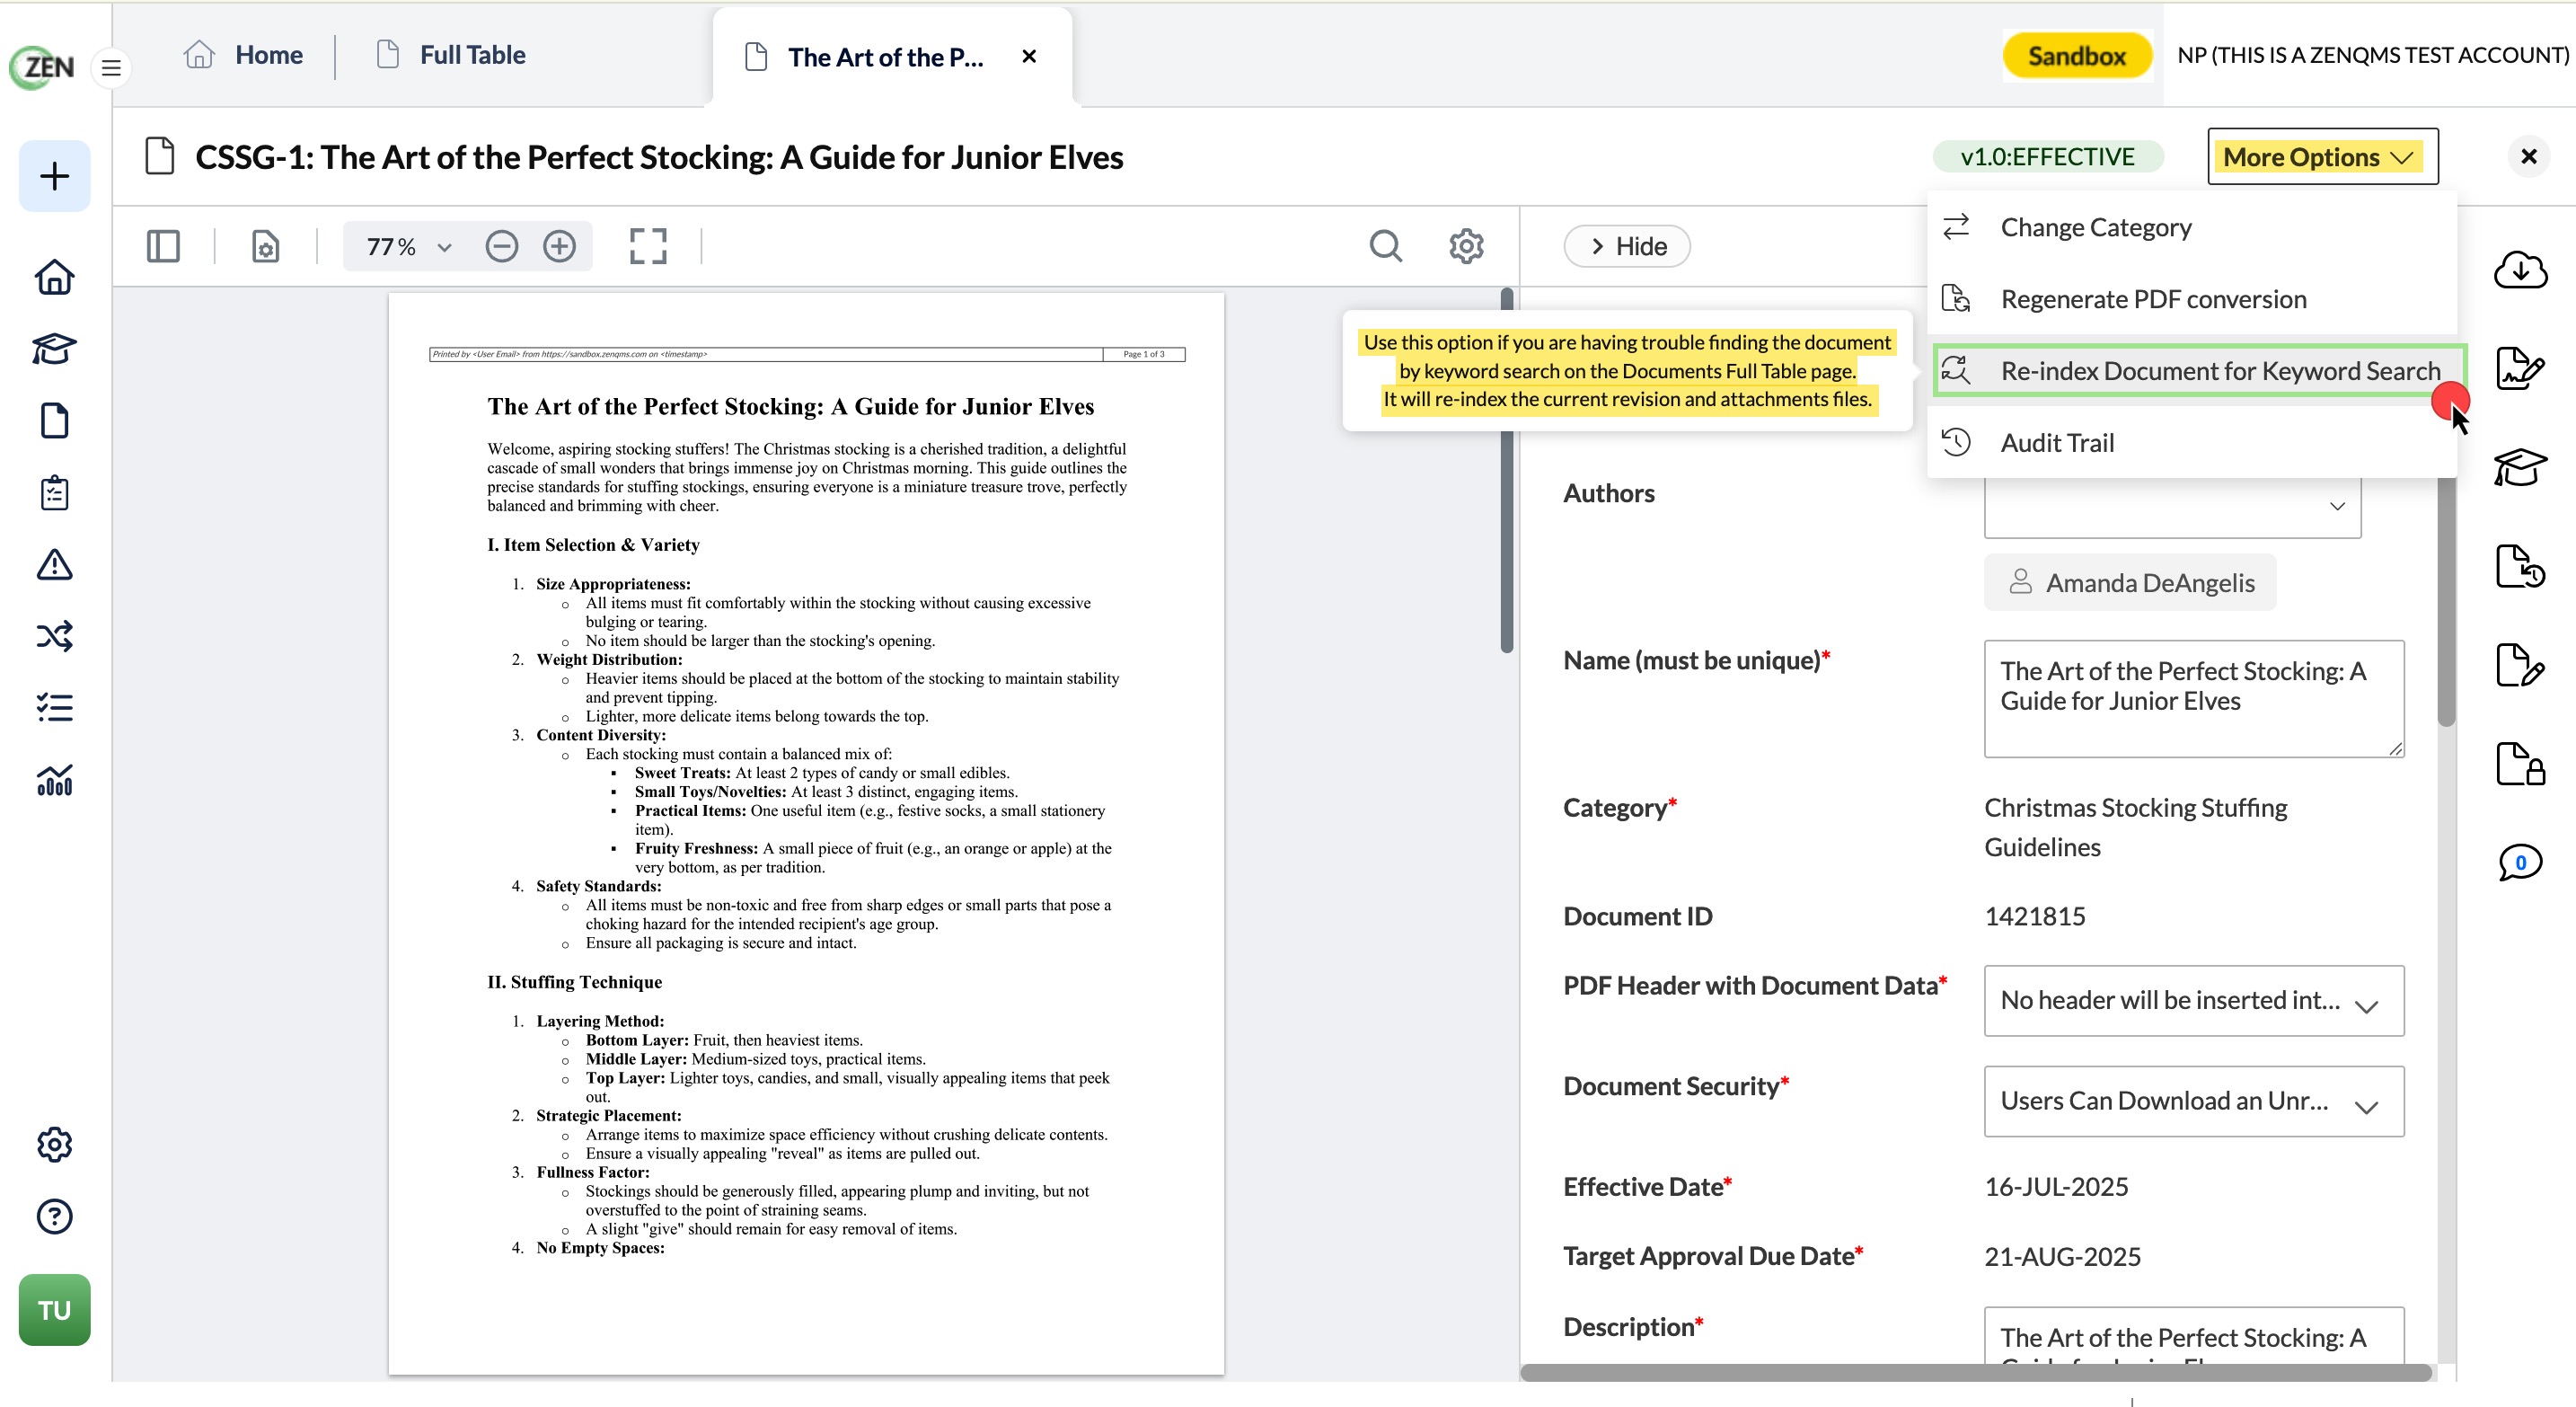The height and width of the screenshot is (1407, 2576).
Task: Click the 16-JUL-2025 effective date value
Action: [x=2056, y=1187]
